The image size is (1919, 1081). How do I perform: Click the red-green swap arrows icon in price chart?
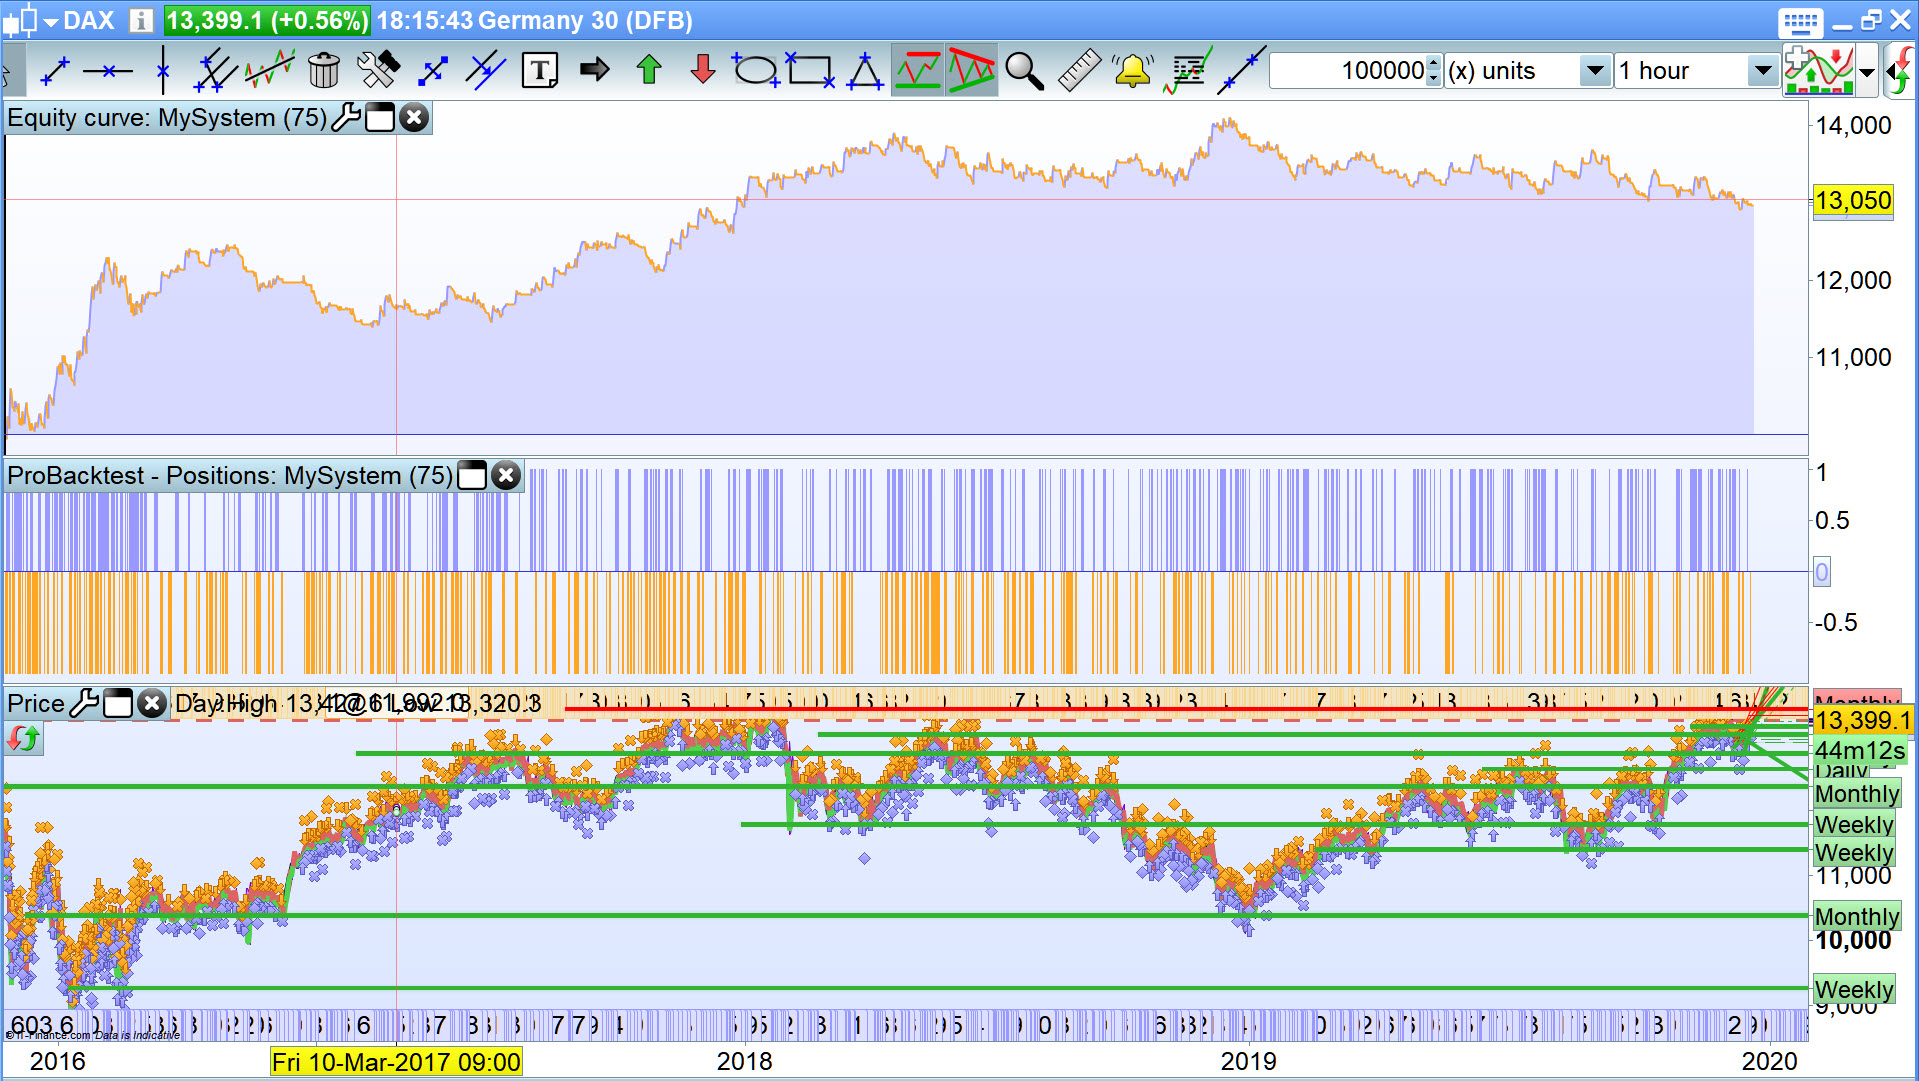(24, 739)
